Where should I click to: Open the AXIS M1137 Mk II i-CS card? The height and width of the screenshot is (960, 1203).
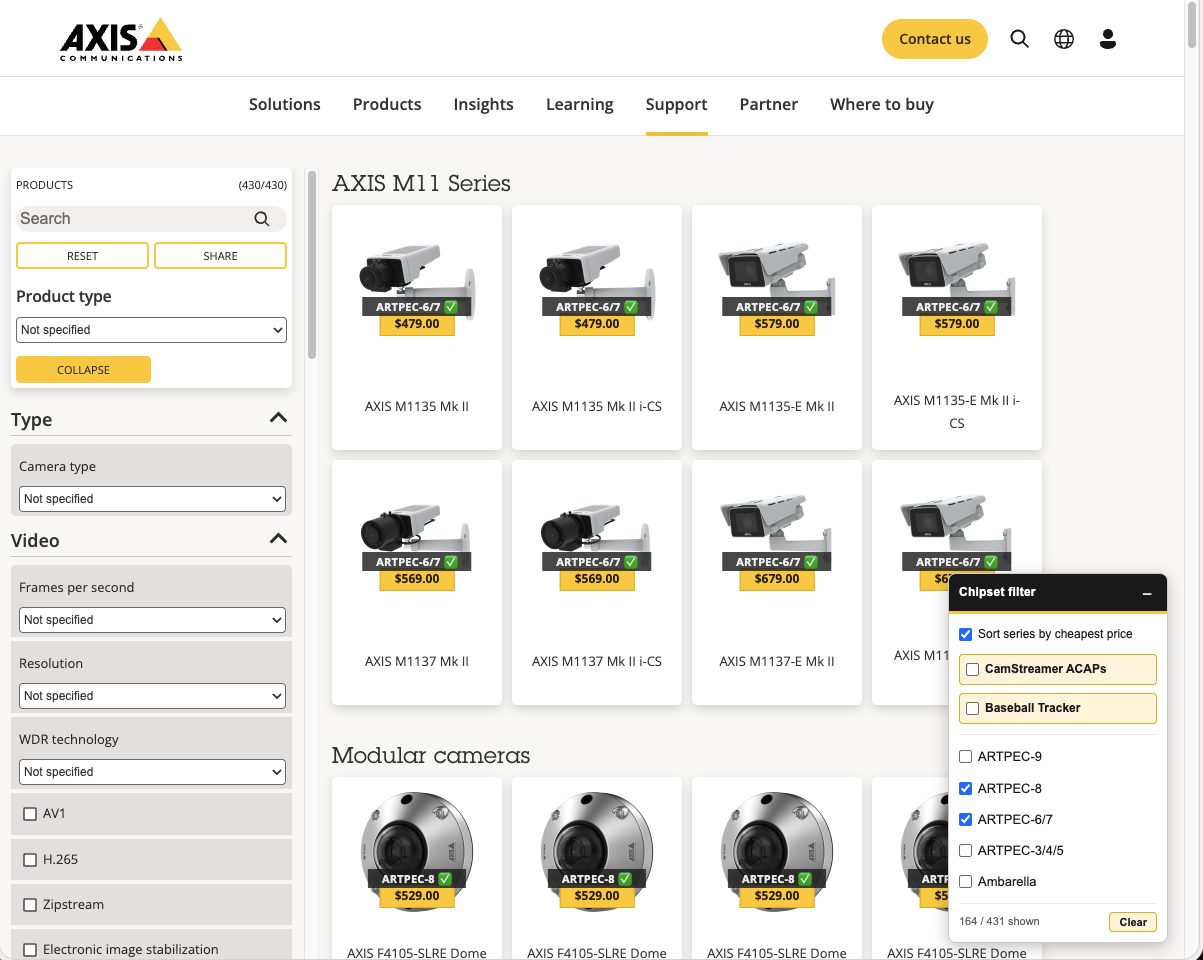click(x=597, y=583)
